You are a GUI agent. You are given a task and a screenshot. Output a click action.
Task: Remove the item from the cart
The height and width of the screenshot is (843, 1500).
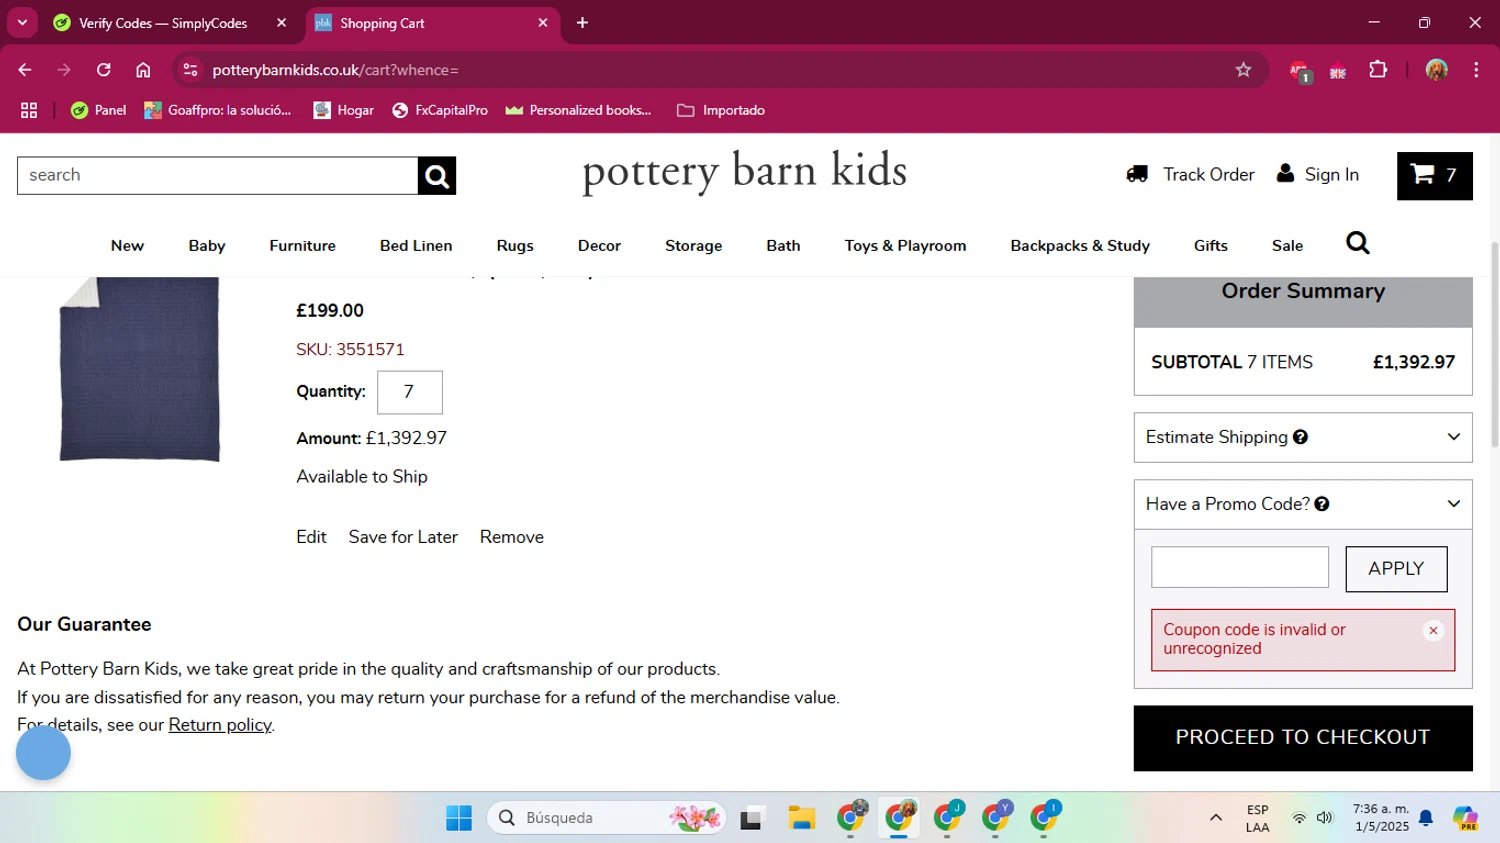point(512,537)
